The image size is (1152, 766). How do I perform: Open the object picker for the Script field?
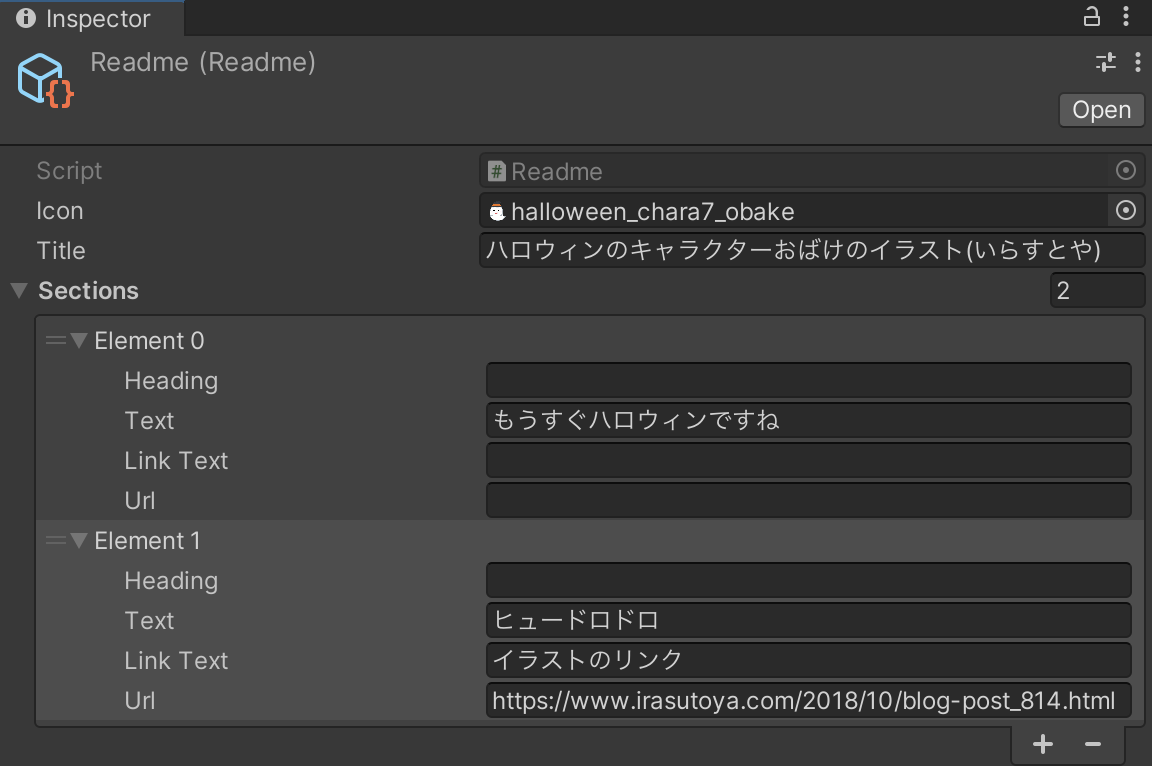coord(1126,170)
